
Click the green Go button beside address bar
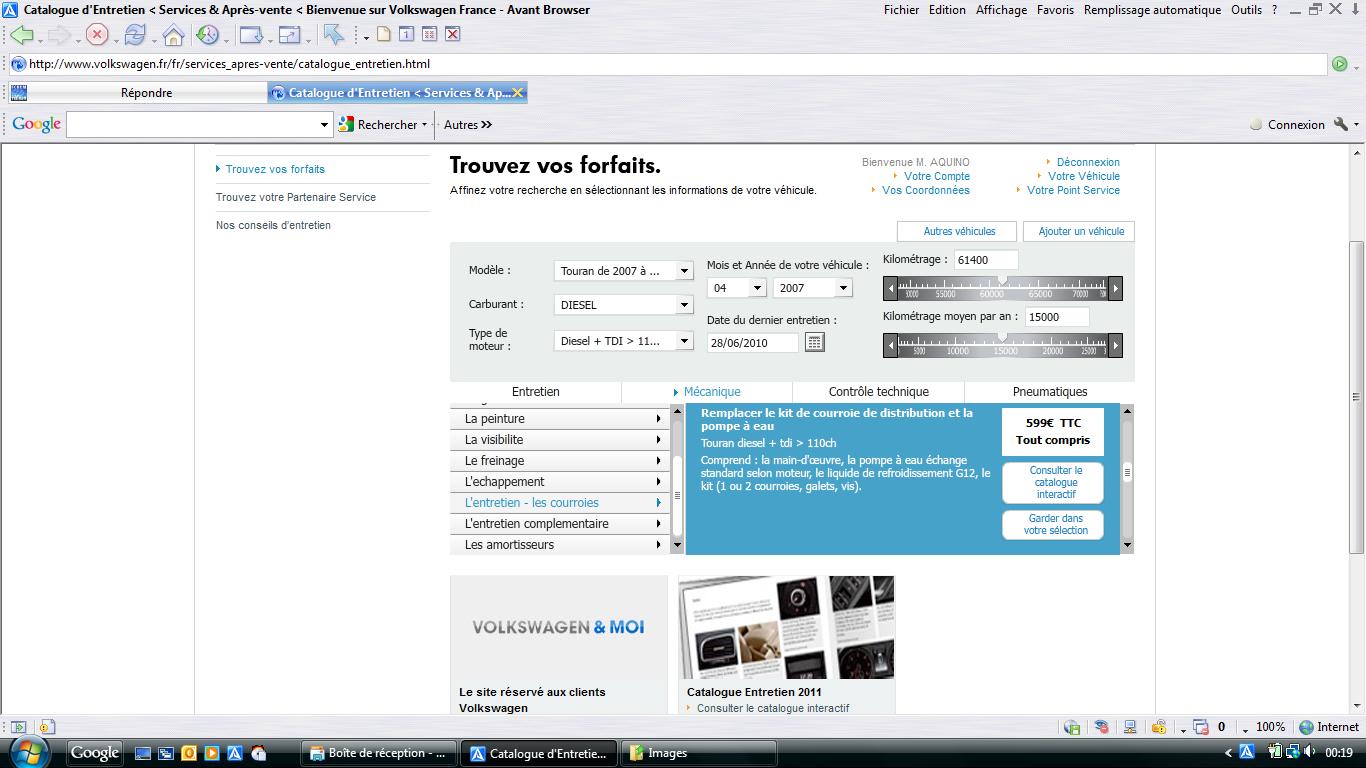1339,64
